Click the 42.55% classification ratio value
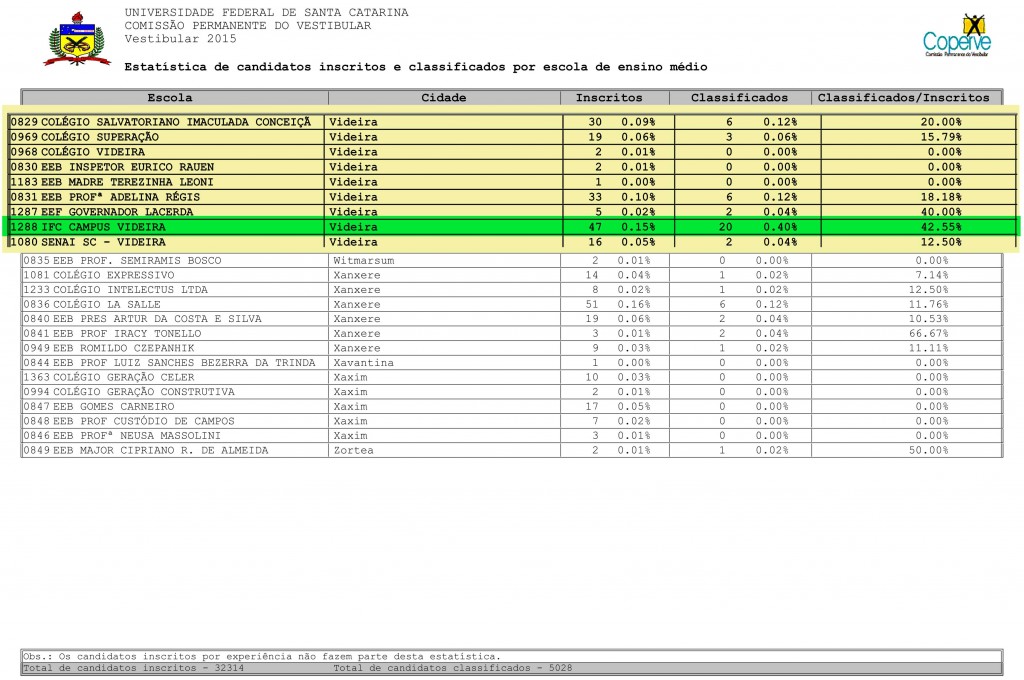Screen dimensions: 1024x680 tap(941, 227)
